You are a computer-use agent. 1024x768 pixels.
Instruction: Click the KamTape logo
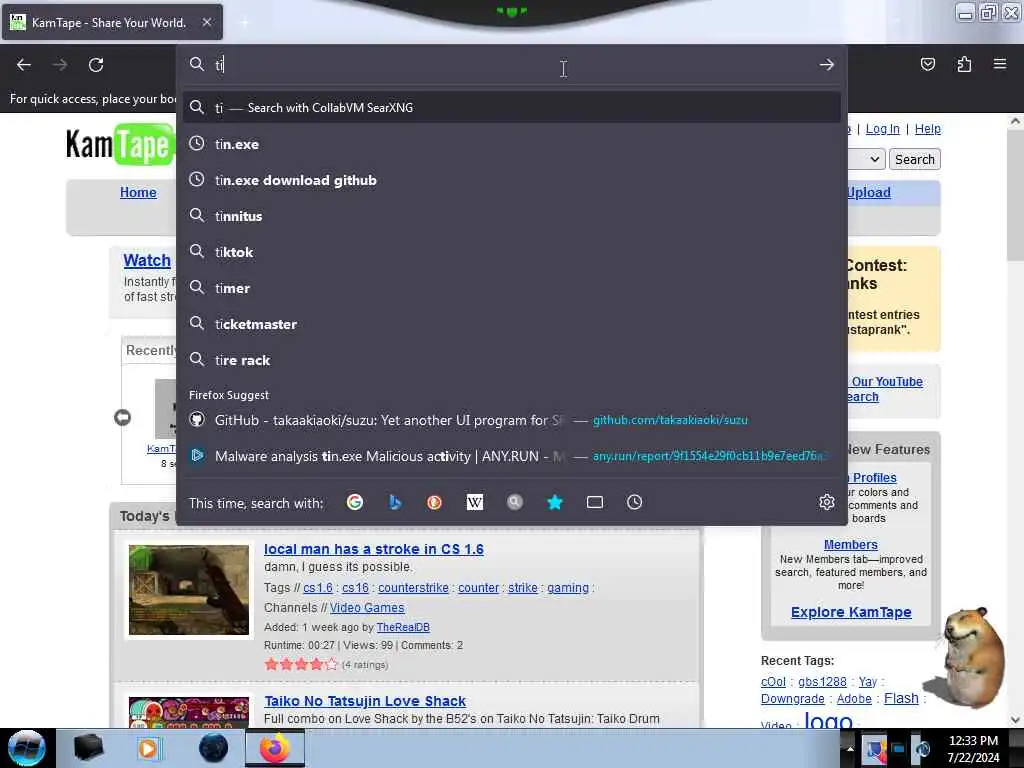point(120,144)
